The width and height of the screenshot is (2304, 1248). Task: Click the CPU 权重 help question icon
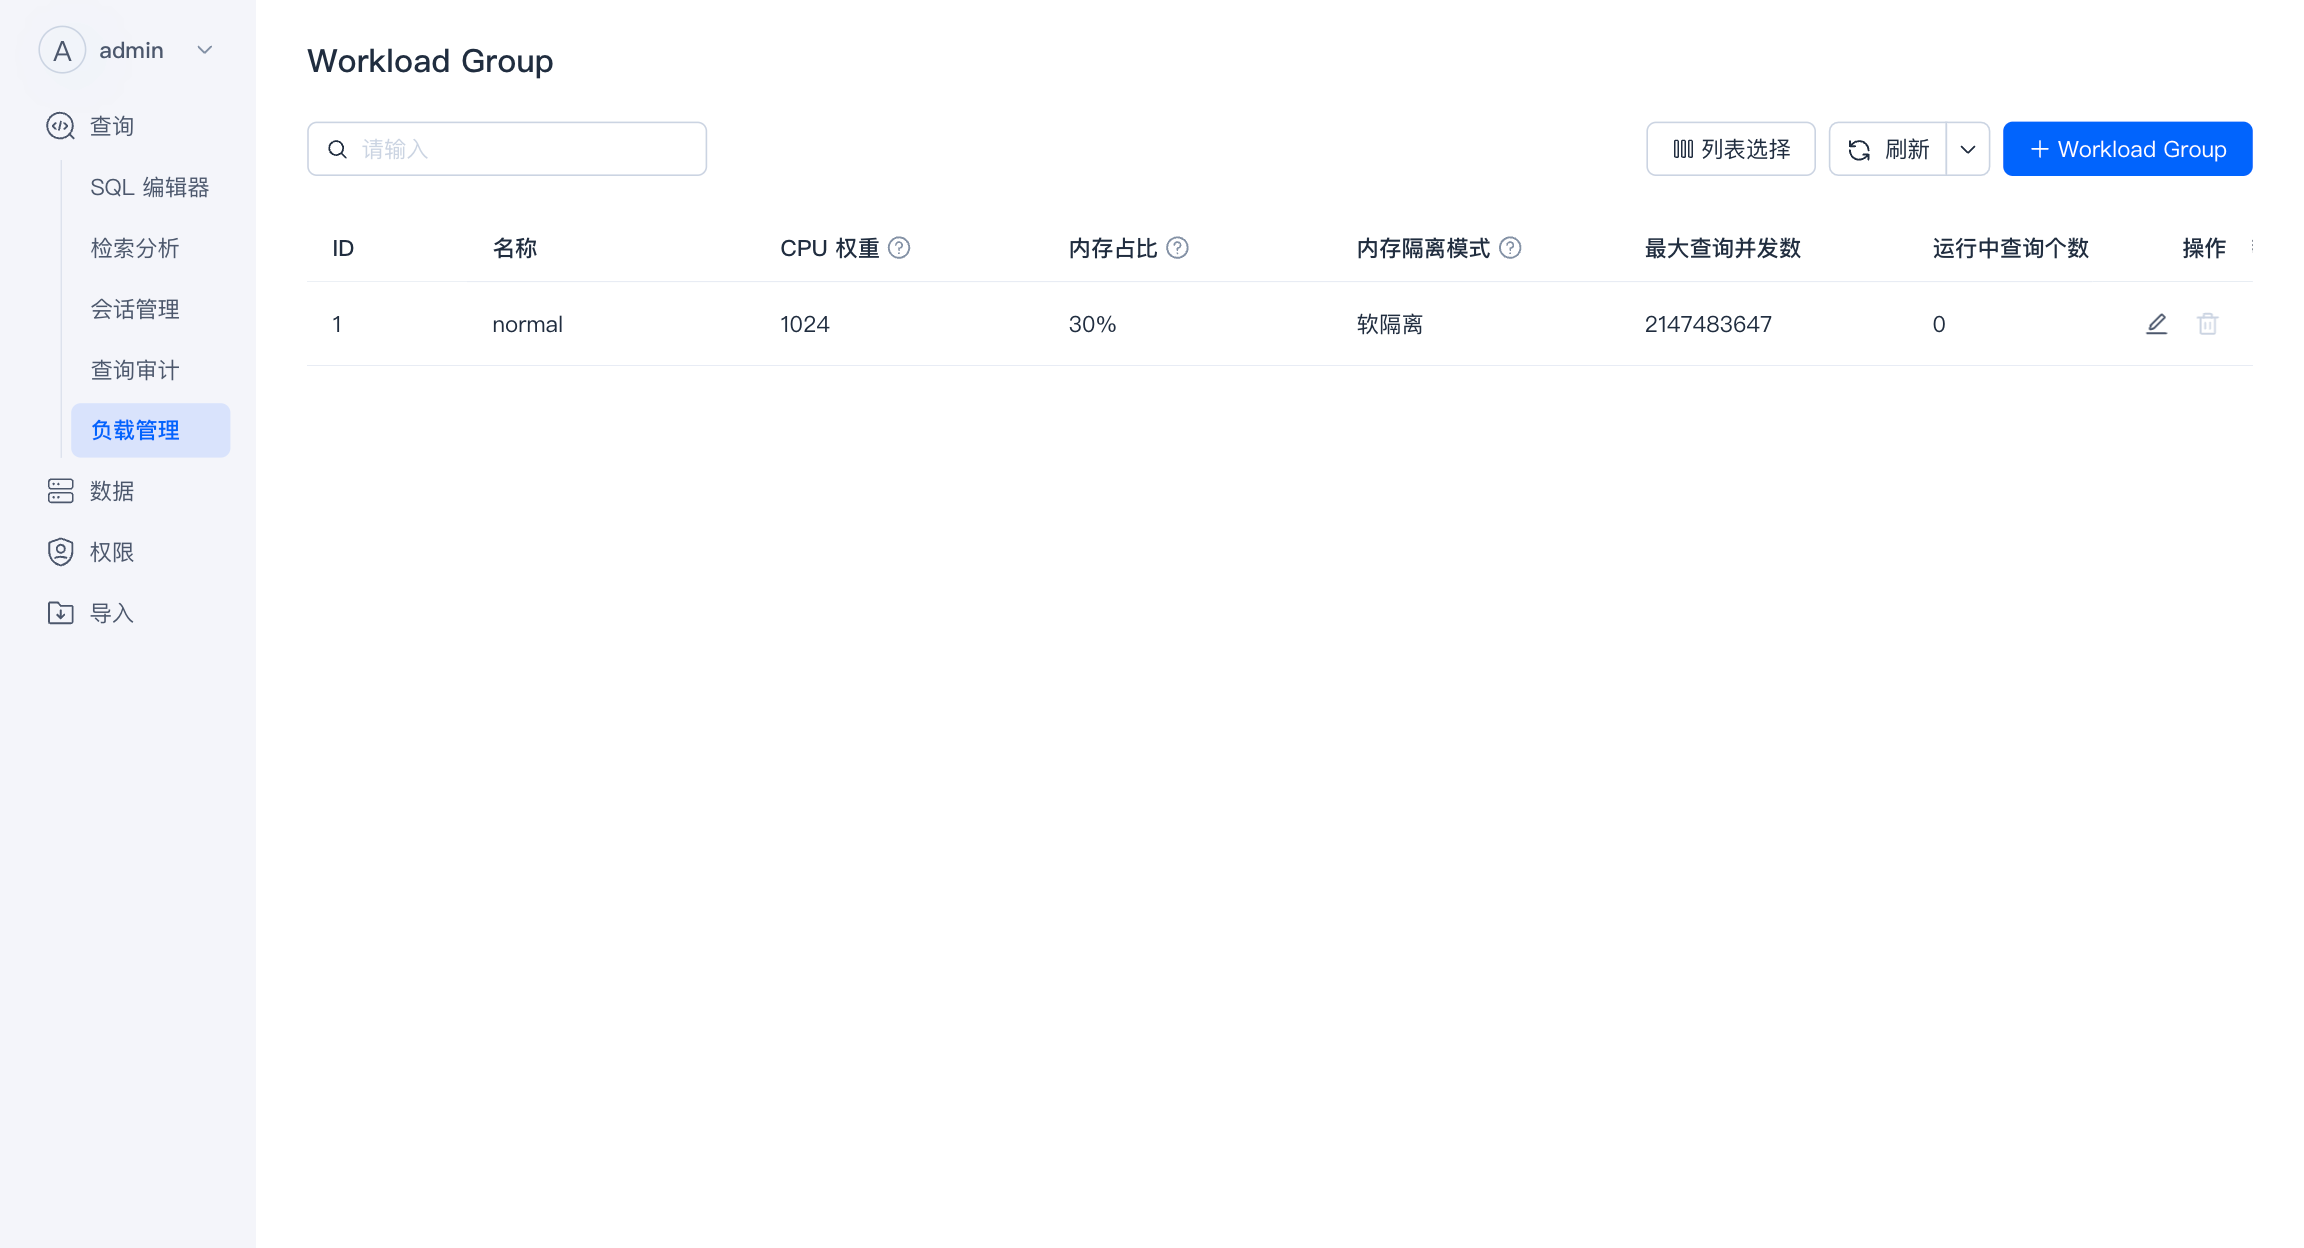899,248
